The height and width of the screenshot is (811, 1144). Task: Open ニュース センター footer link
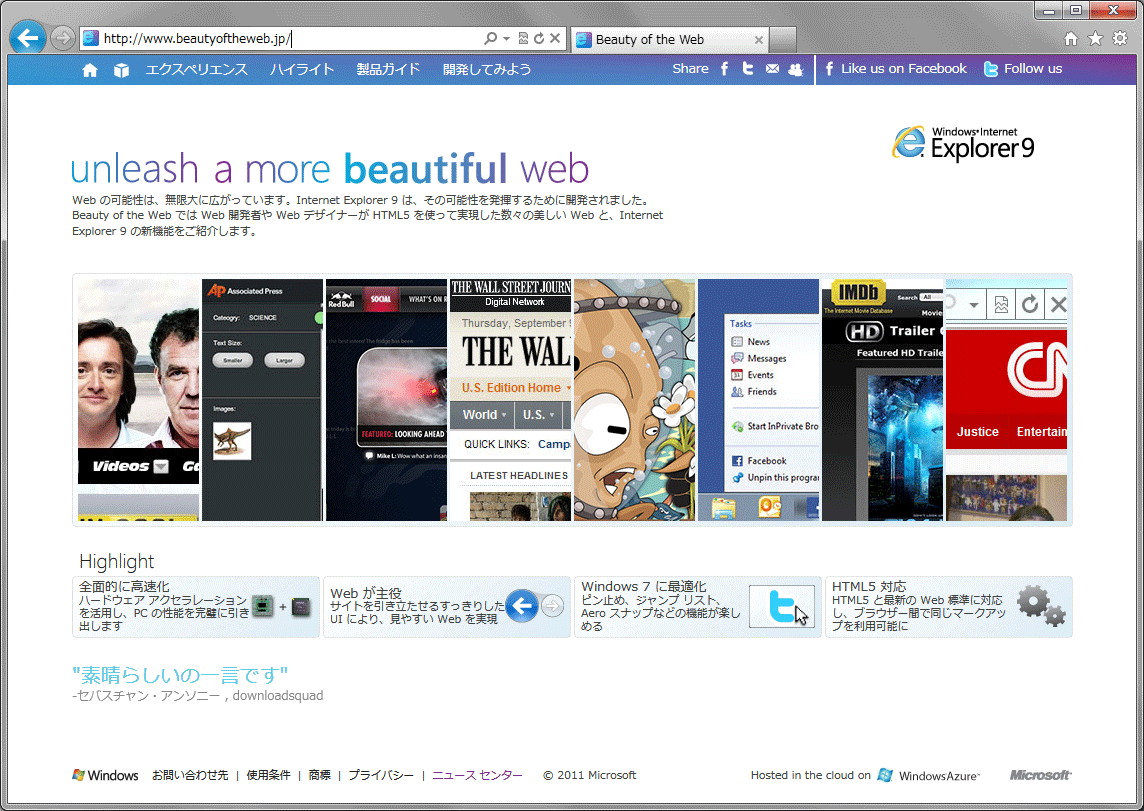(477, 775)
